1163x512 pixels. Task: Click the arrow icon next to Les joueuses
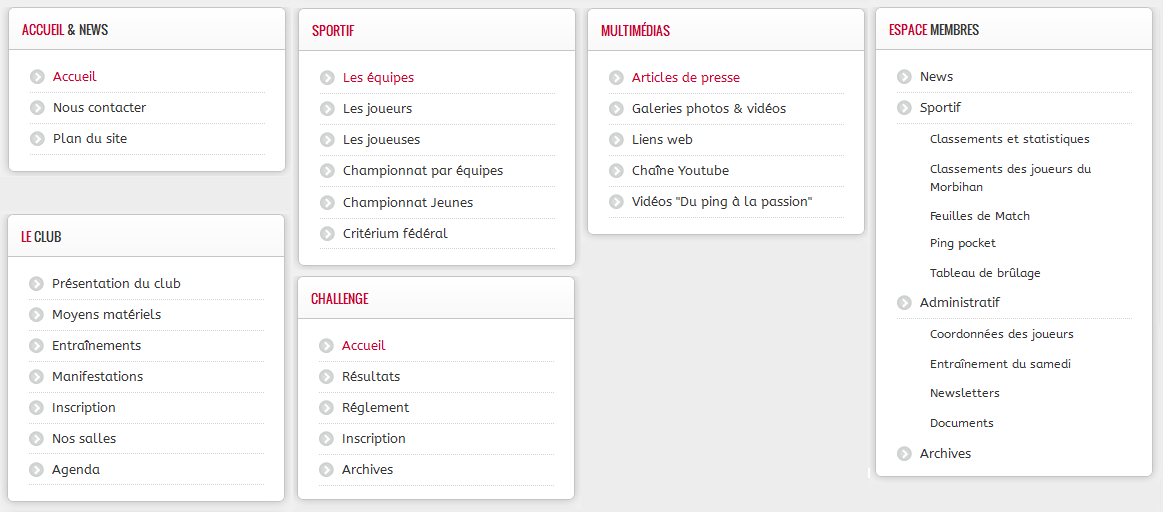coord(328,140)
